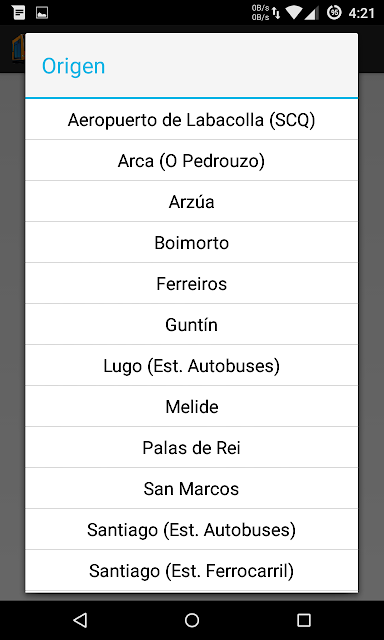Choose Santiago (Est. Ferrocarril) as origin
The width and height of the screenshot is (384, 640).
(191, 570)
